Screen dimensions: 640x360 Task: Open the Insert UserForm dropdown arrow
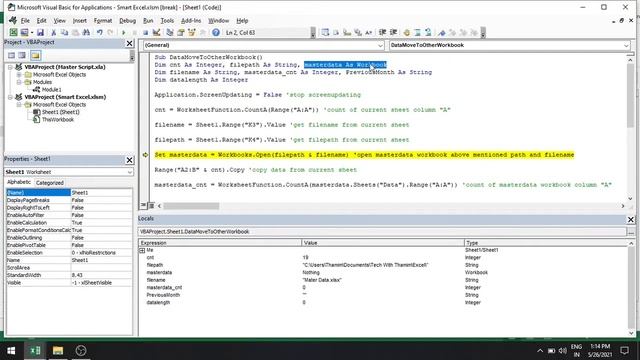(x=32, y=32)
